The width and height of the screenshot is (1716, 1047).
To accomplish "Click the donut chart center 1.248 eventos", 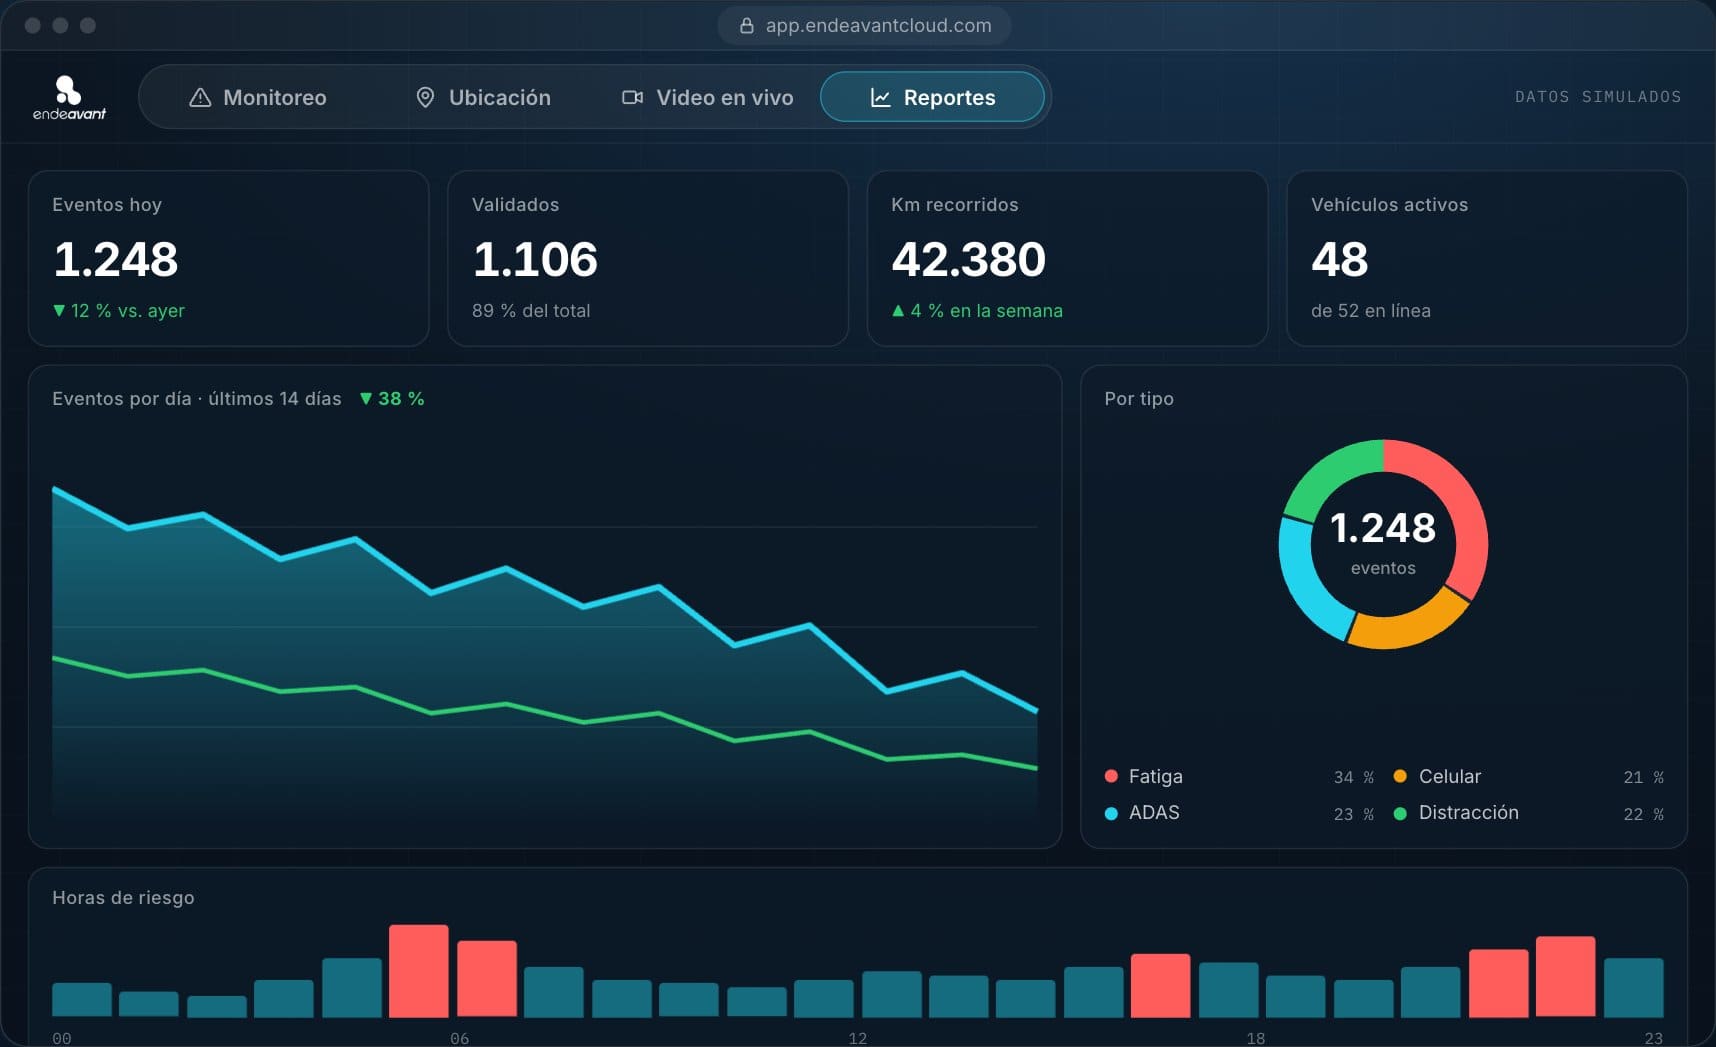I will 1383,544.
